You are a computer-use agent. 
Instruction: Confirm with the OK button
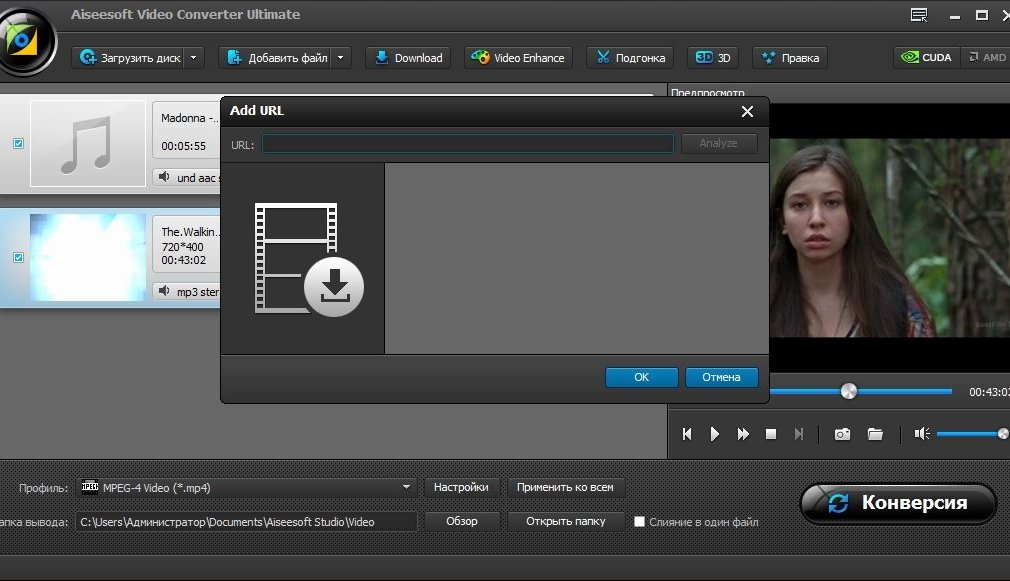coord(642,377)
